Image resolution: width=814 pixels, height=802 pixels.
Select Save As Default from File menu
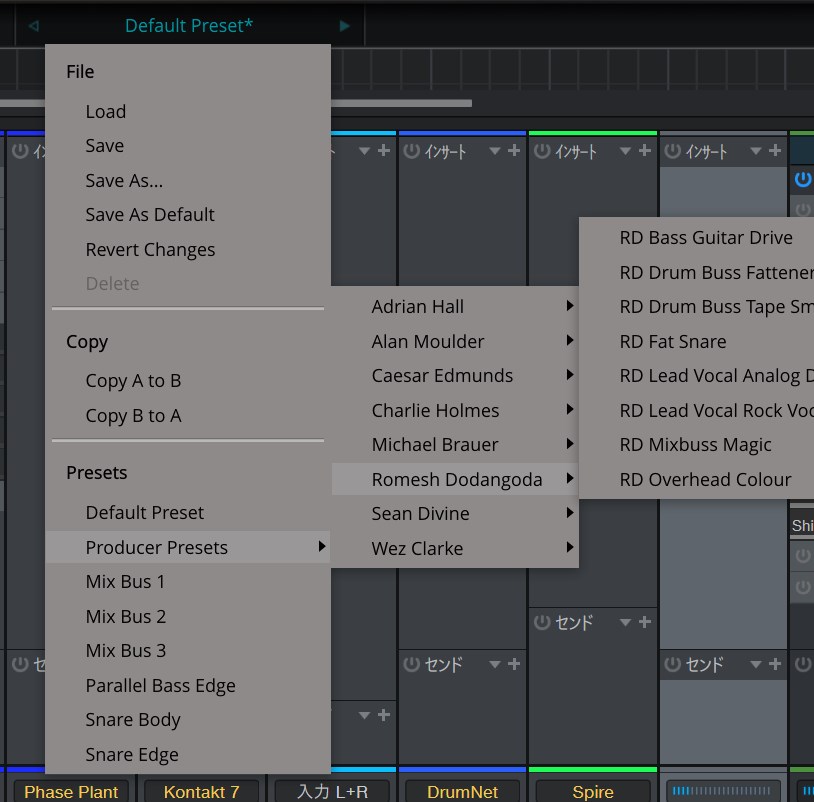click(x=150, y=215)
